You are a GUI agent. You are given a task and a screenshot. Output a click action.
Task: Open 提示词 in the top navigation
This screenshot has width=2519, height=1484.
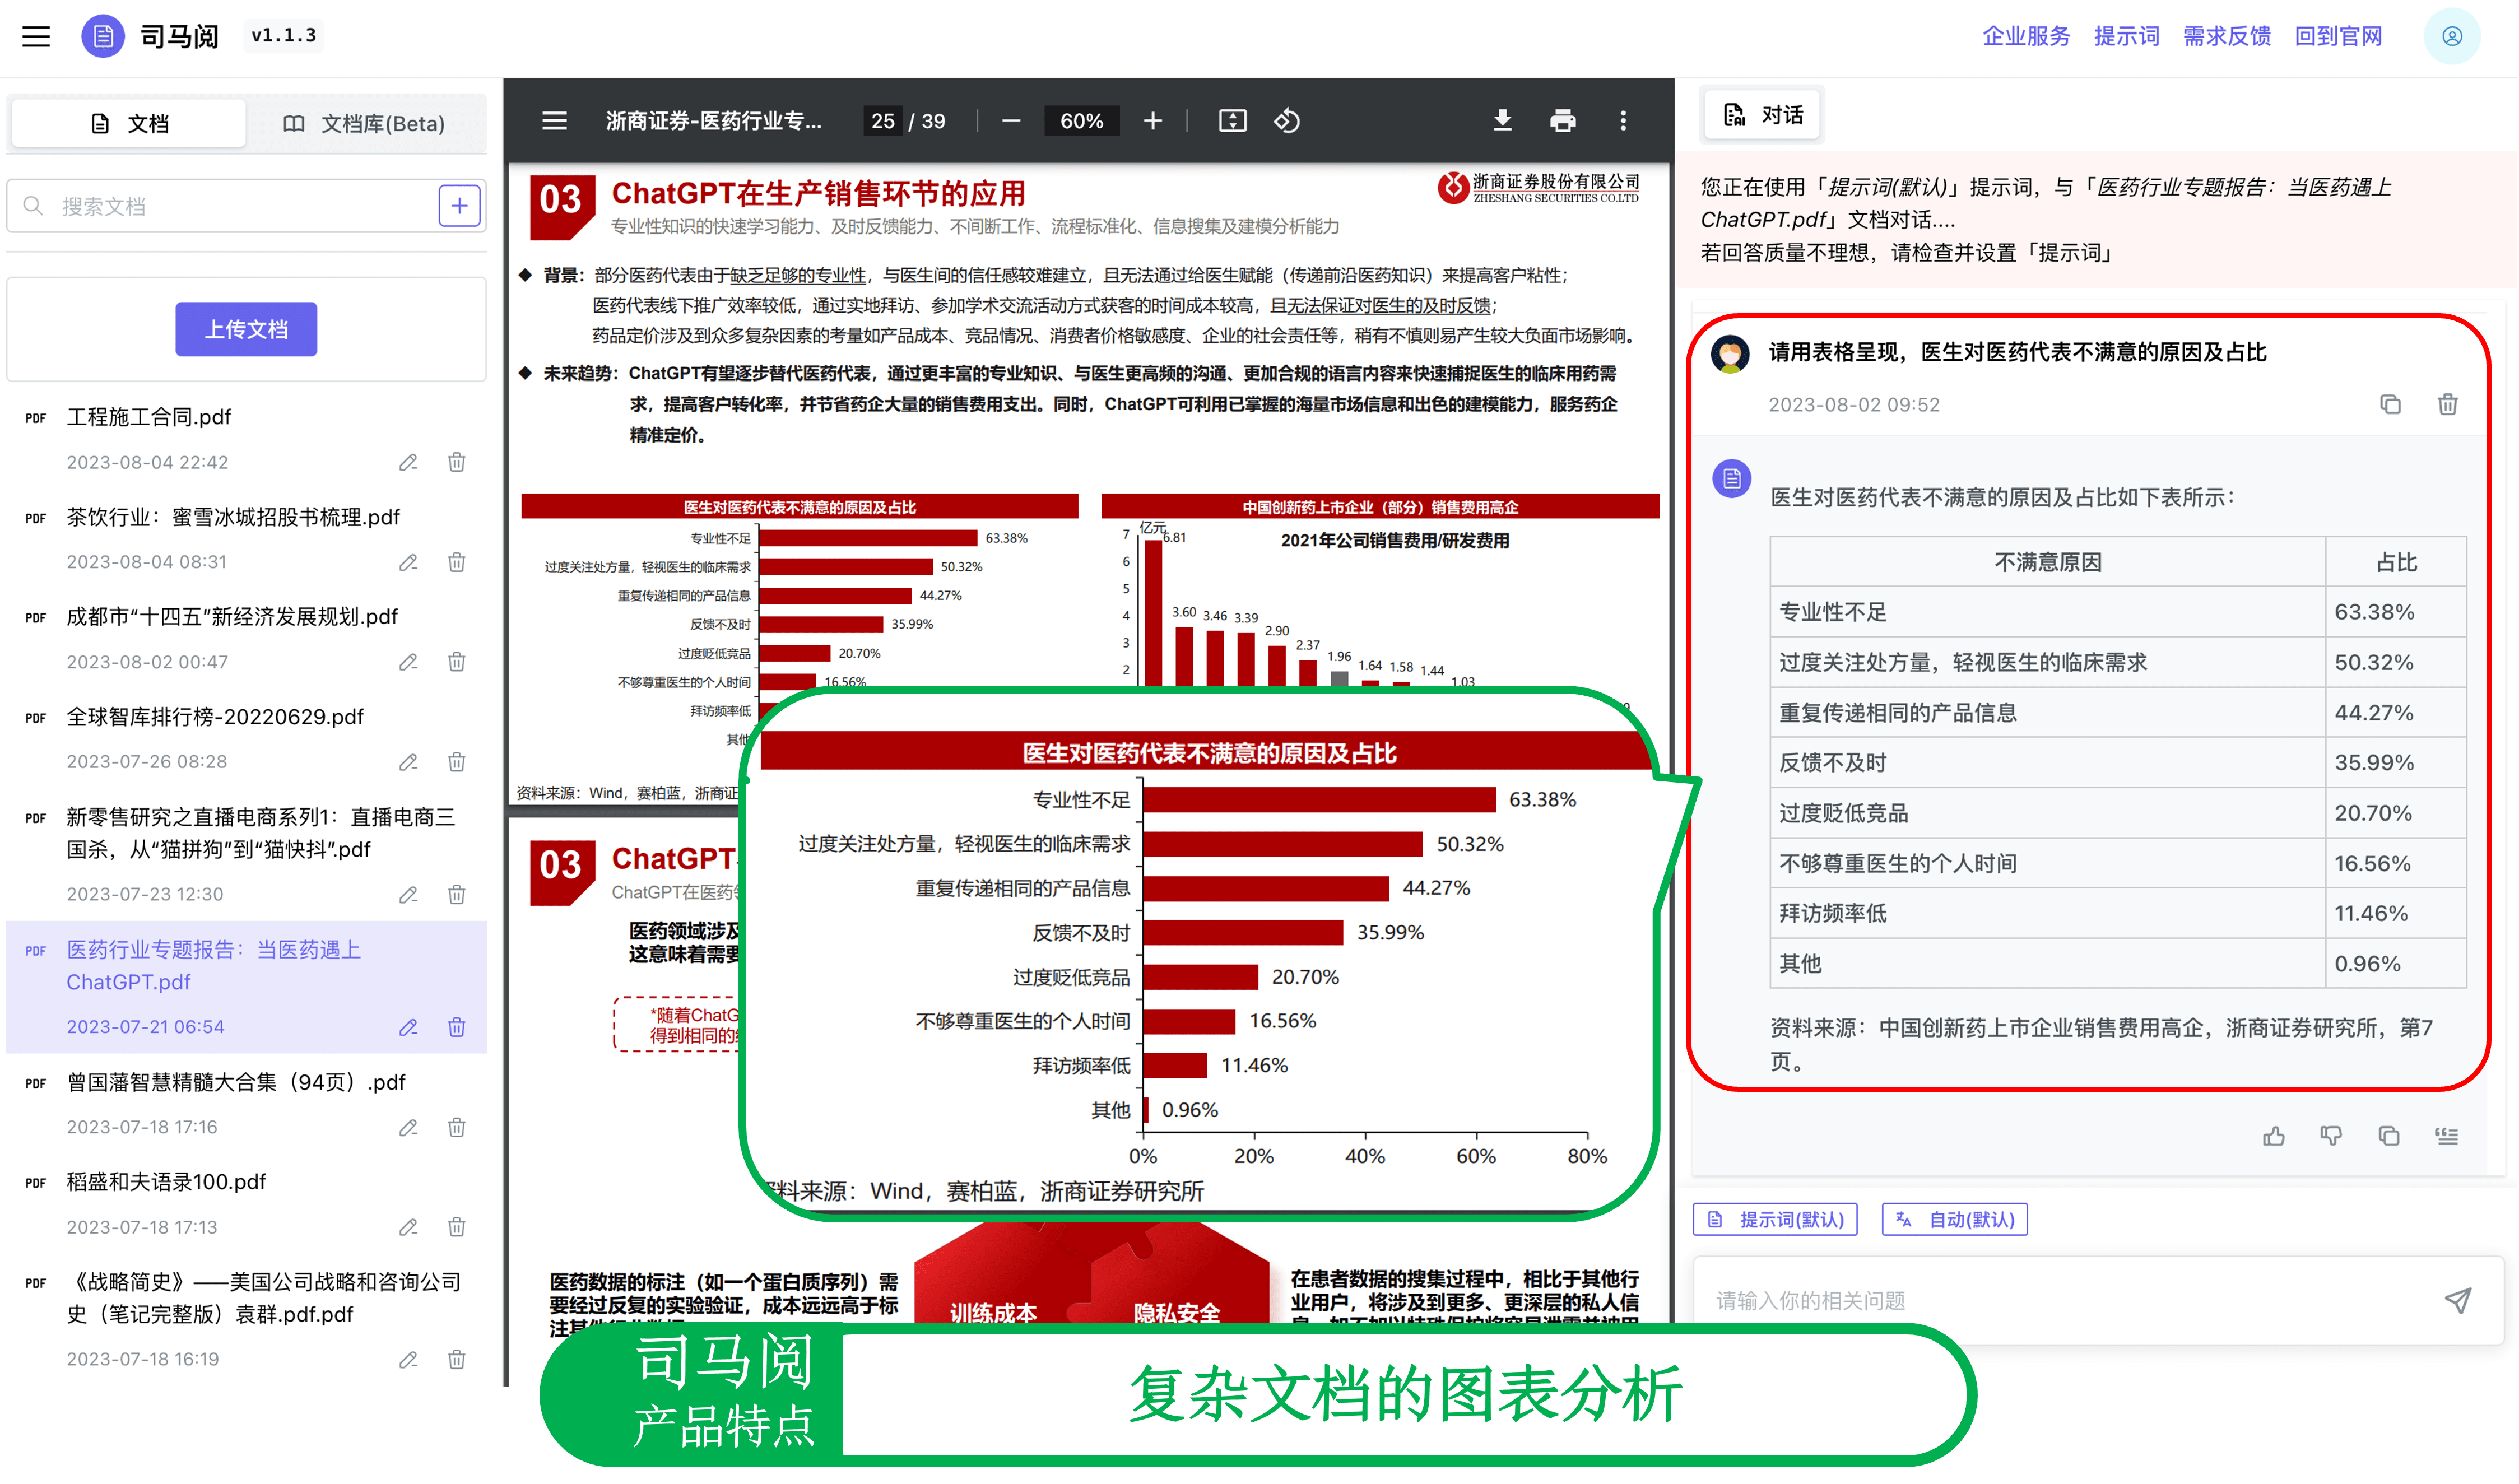2127,36
